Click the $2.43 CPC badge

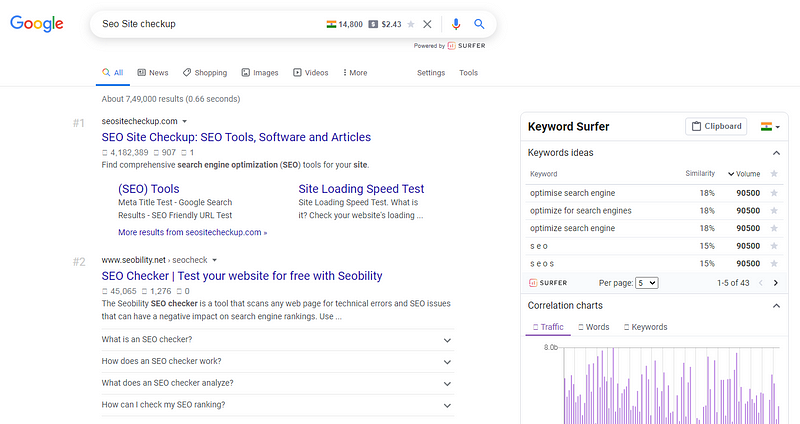click(x=385, y=24)
